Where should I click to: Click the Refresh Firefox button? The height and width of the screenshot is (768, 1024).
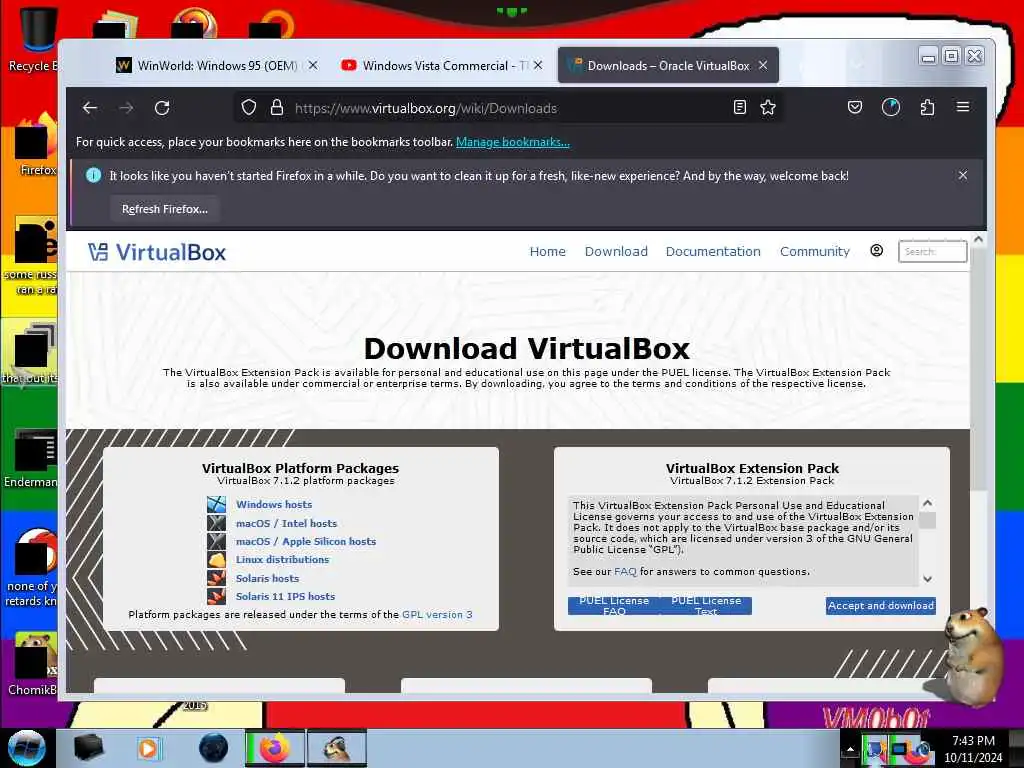(165, 209)
